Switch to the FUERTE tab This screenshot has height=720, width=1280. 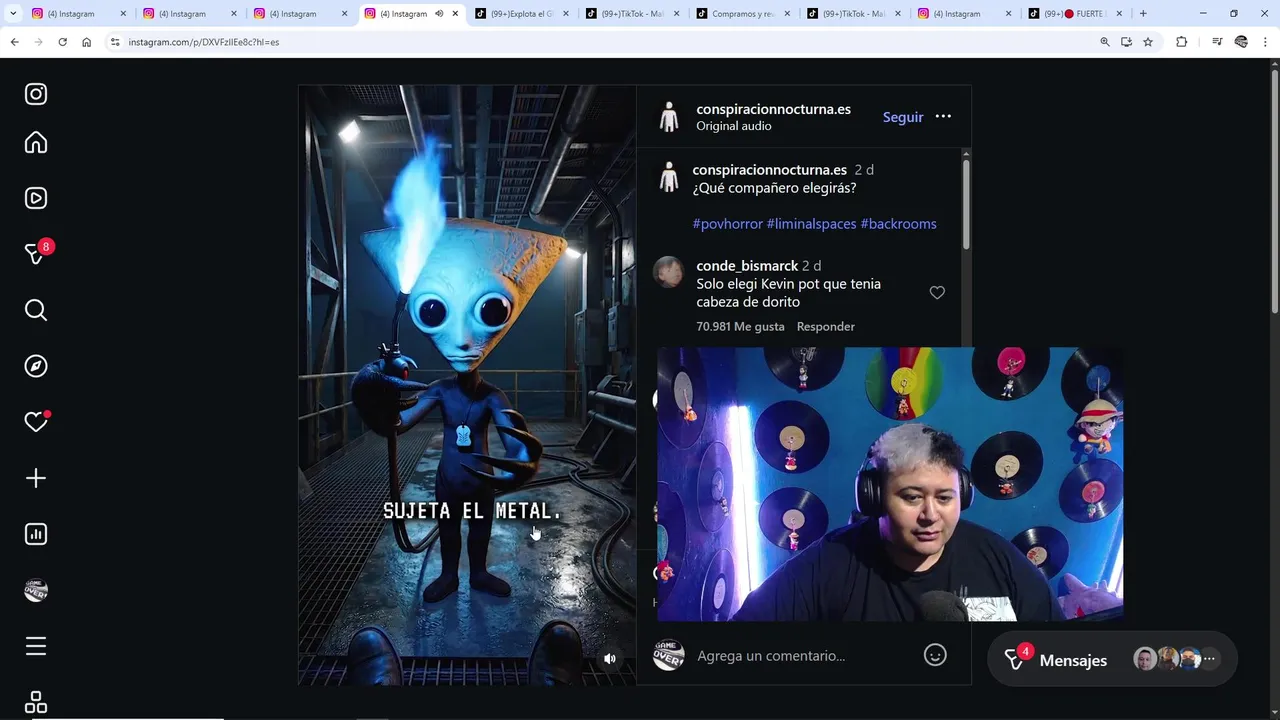pyautogui.click(x=1075, y=14)
